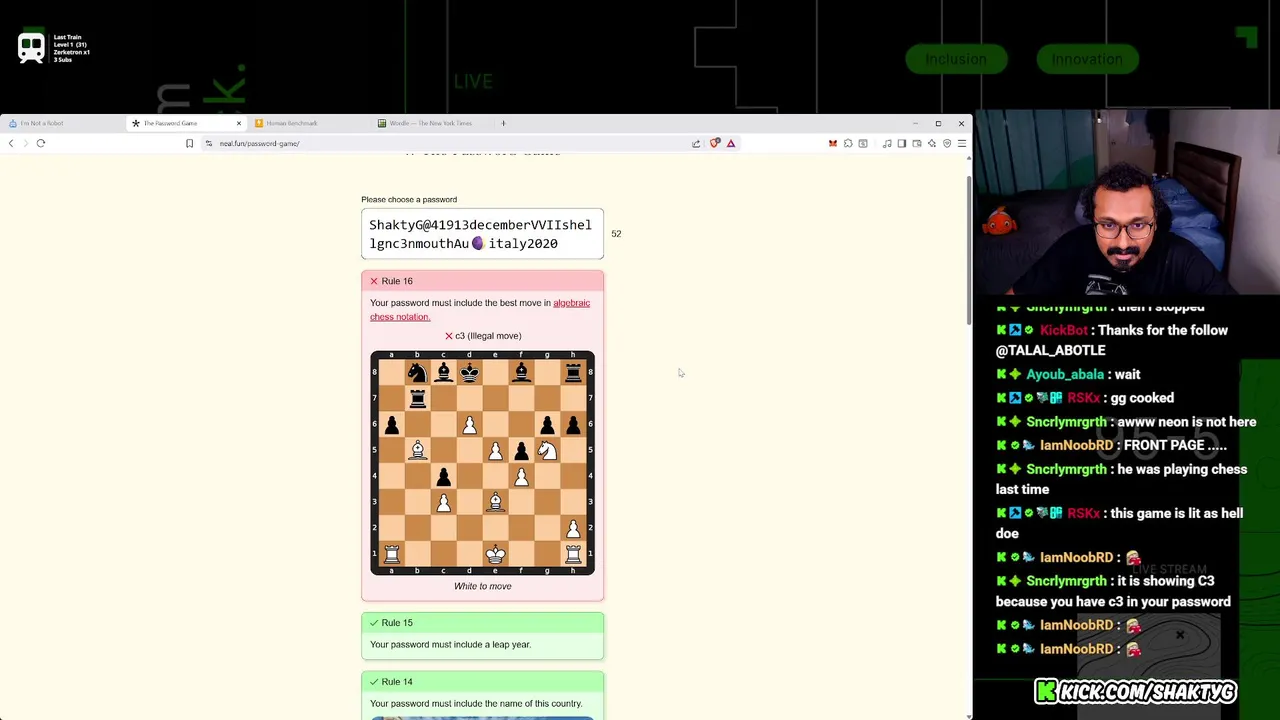1280x720 pixels.
Task: Open the Brave VPN shield icon
Action: [x=947, y=143]
